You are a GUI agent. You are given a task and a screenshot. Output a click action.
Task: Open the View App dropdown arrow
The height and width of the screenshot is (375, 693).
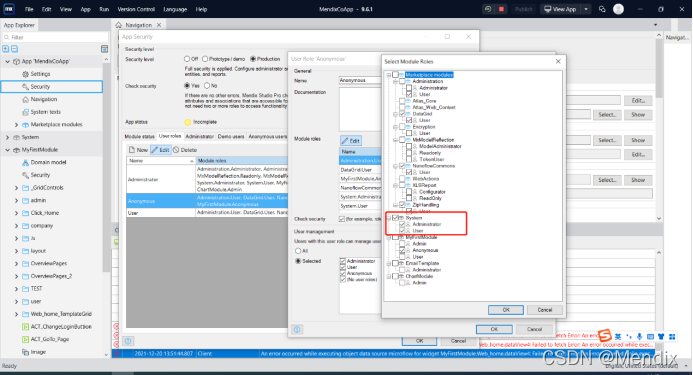(x=586, y=9)
